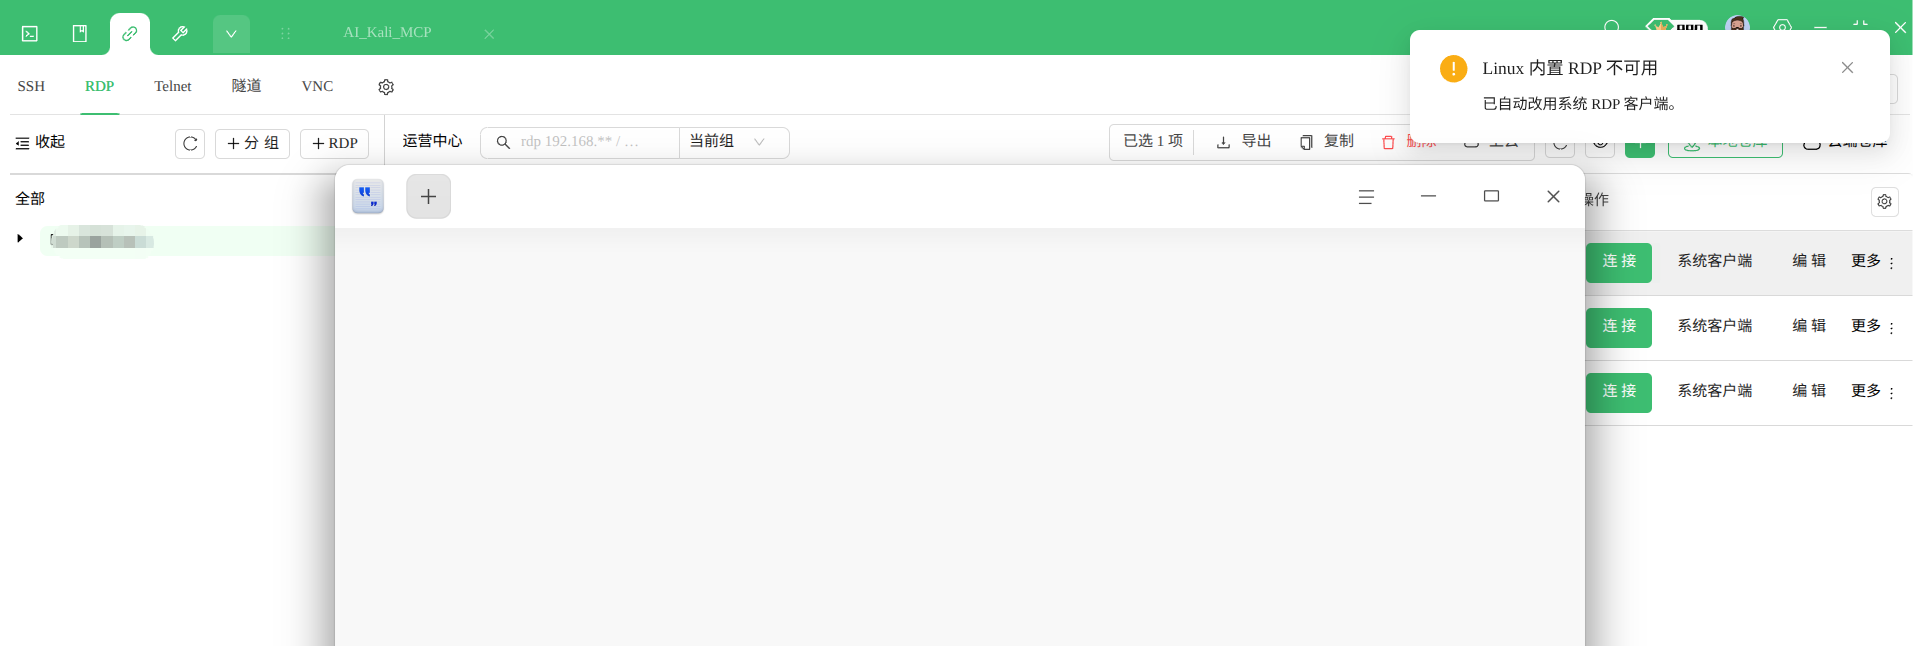The image size is (1913, 646).
Task: Open the hamburger menu in the front window
Action: click(x=1366, y=197)
